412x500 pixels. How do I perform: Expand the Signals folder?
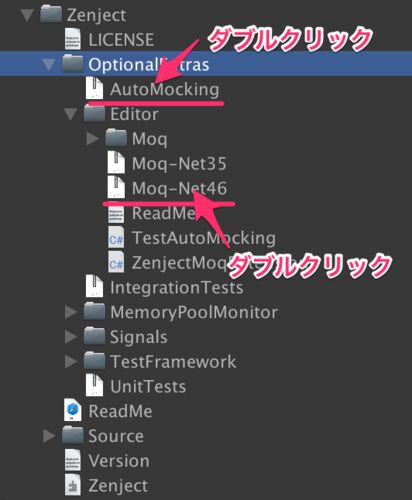71,337
